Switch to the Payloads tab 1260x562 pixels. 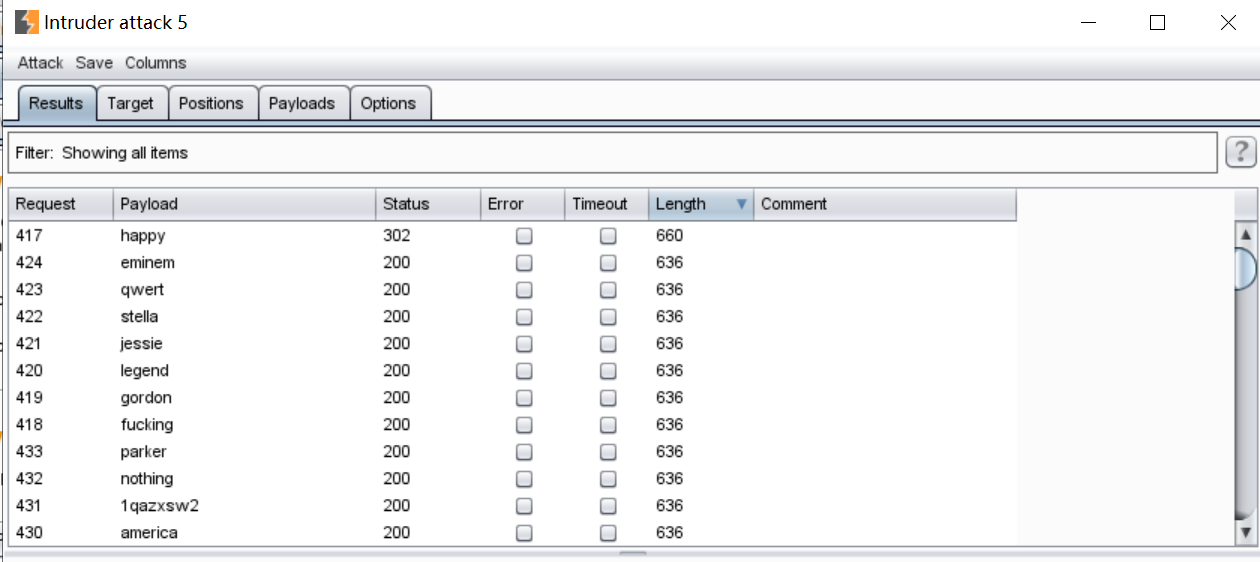click(302, 103)
